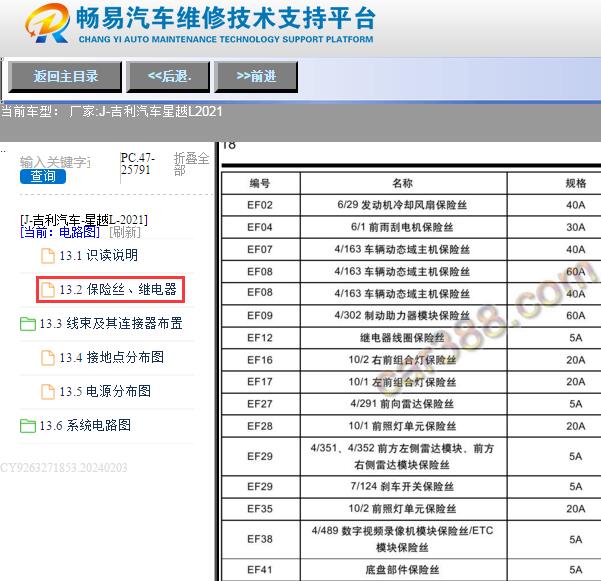Click the 规格 column header
This screenshot has height=581, width=601.
(575, 183)
